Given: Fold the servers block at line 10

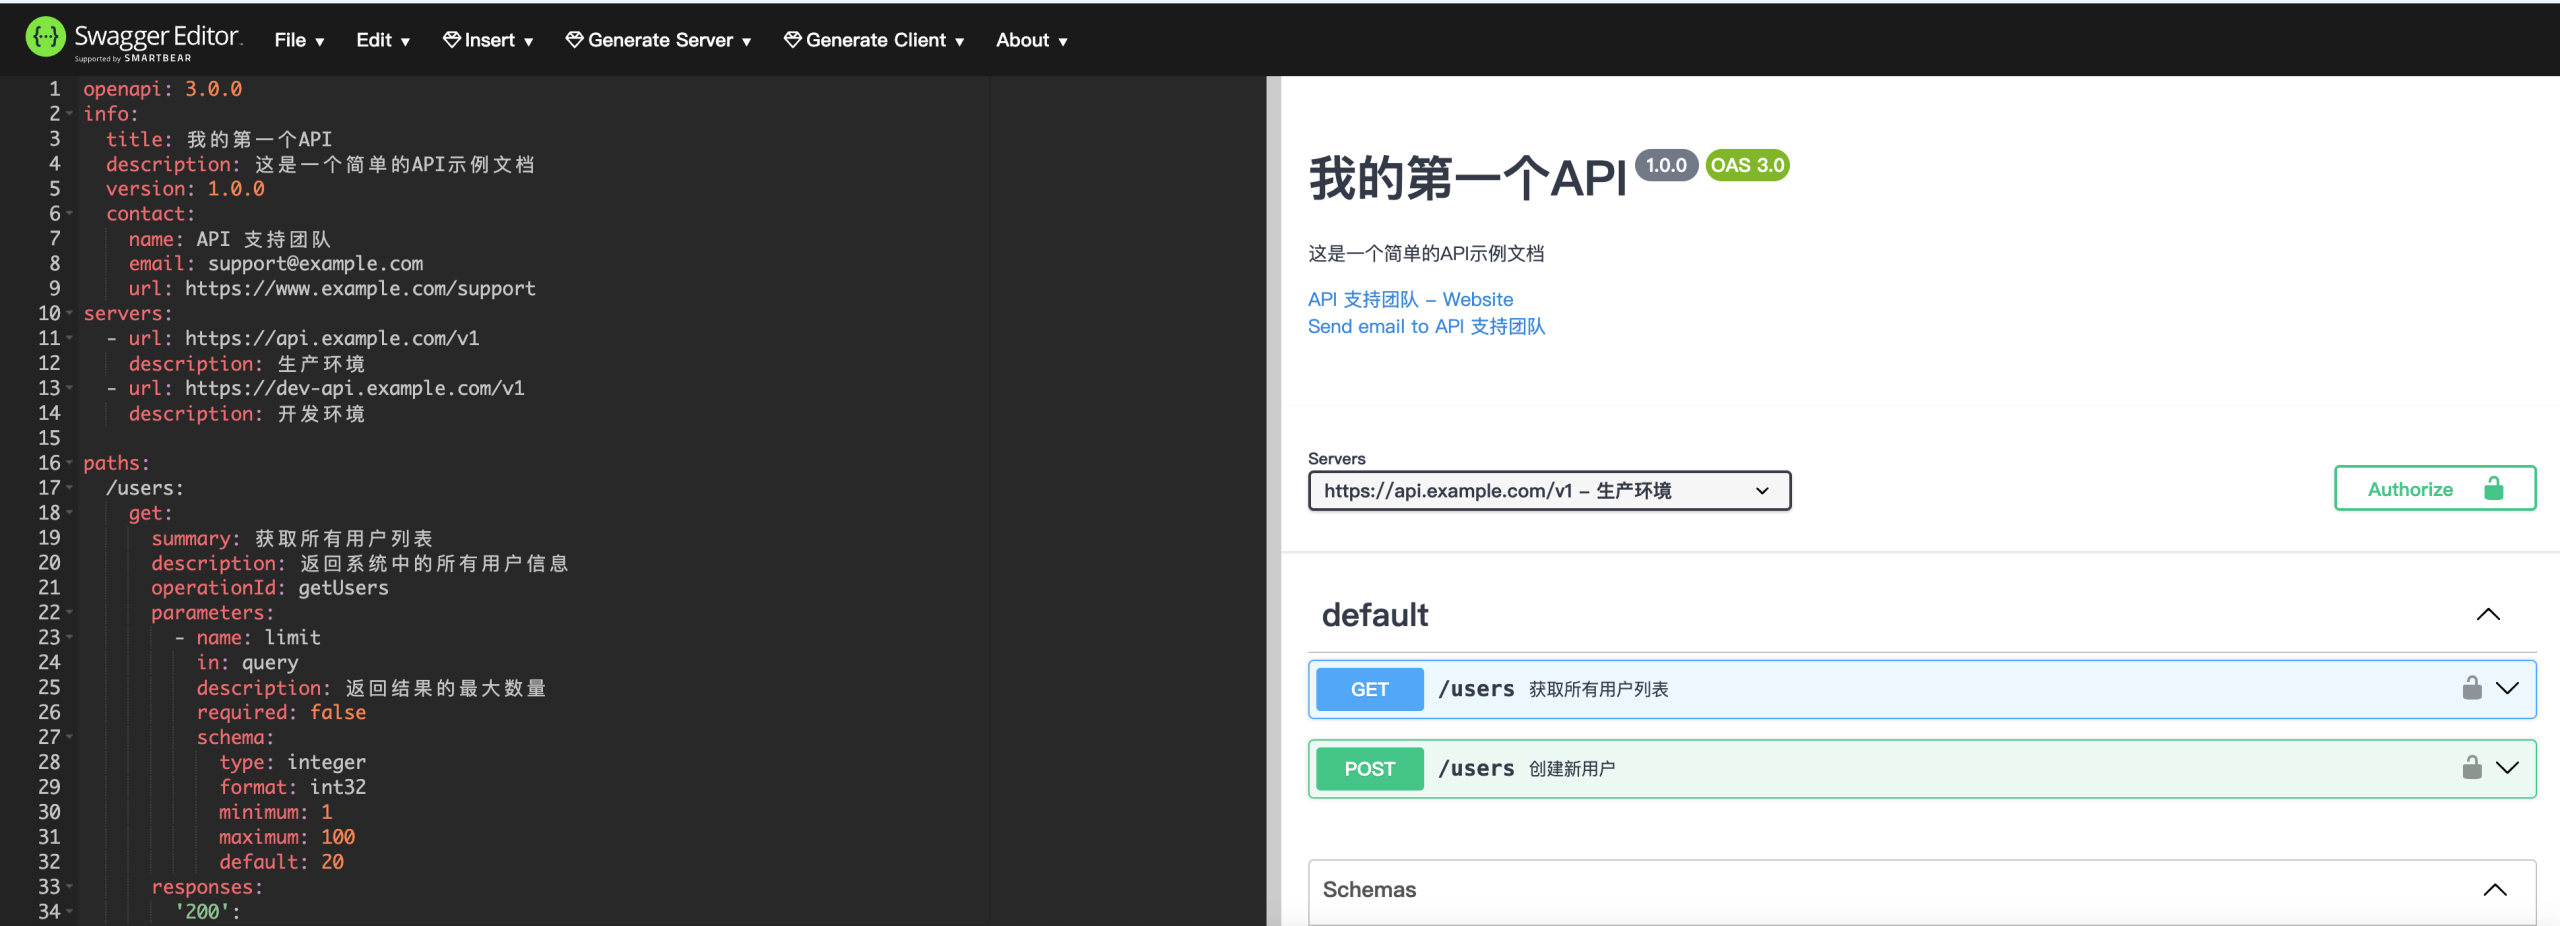Looking at the screenshot, I should [70, 314].
